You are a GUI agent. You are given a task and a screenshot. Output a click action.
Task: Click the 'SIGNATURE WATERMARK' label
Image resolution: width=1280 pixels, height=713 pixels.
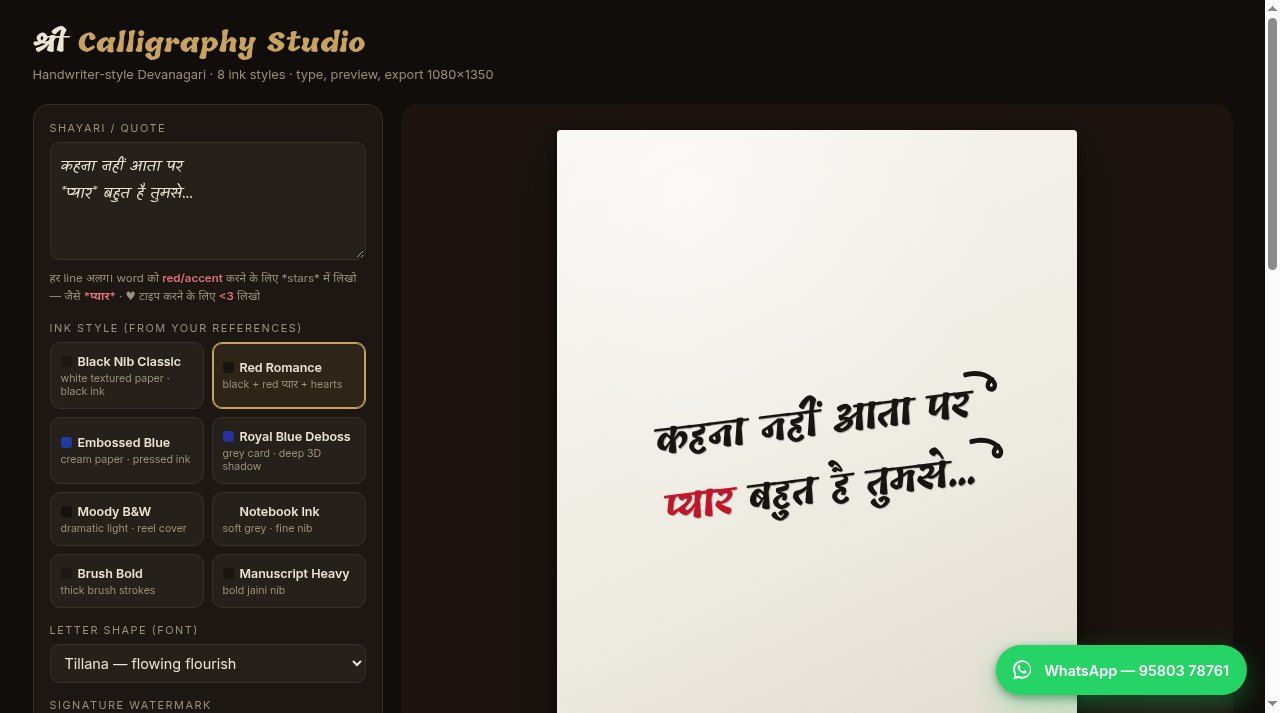click(x=131, y=705)
